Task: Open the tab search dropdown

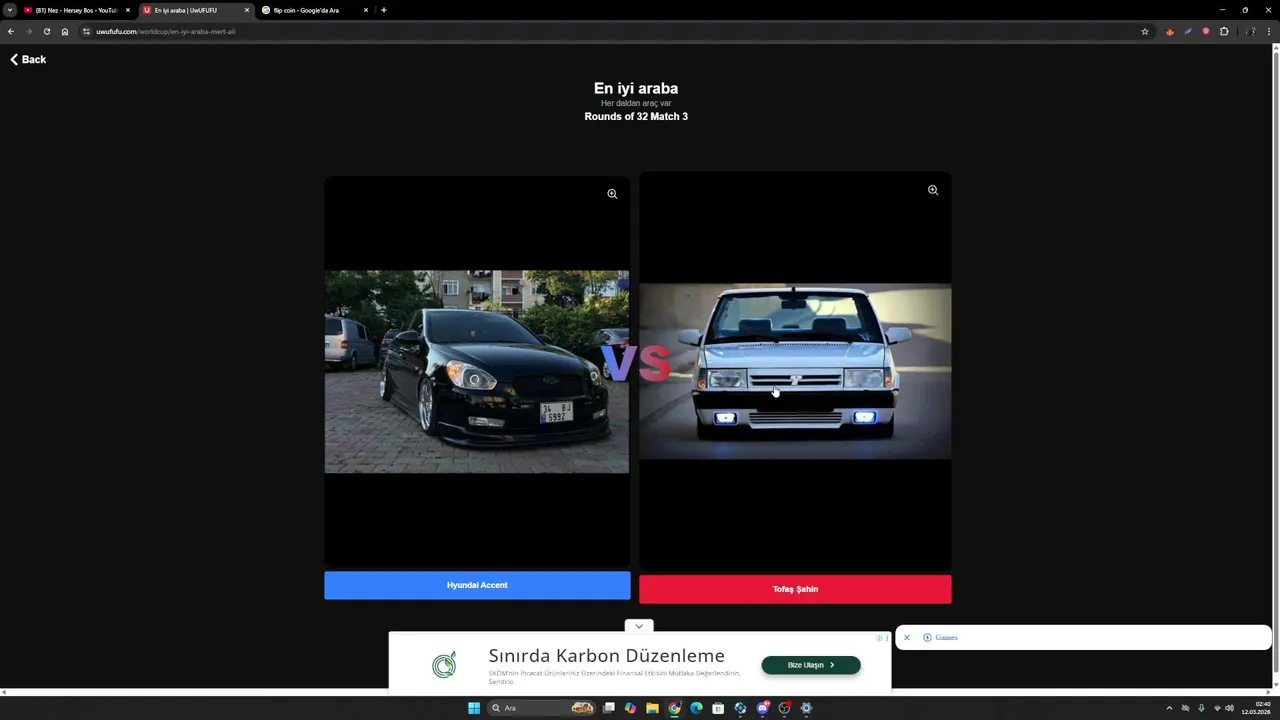Action: pyautogui.click(x=9, y=10)
